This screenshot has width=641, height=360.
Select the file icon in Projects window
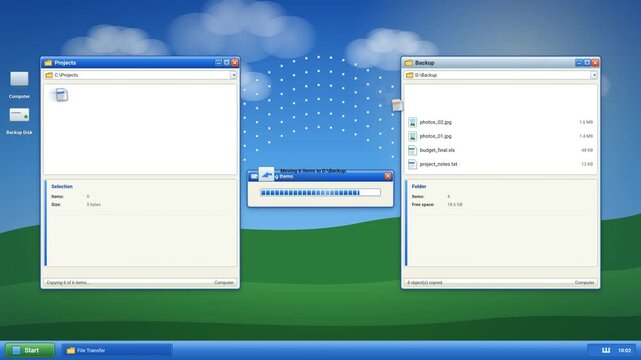(61, 95)
